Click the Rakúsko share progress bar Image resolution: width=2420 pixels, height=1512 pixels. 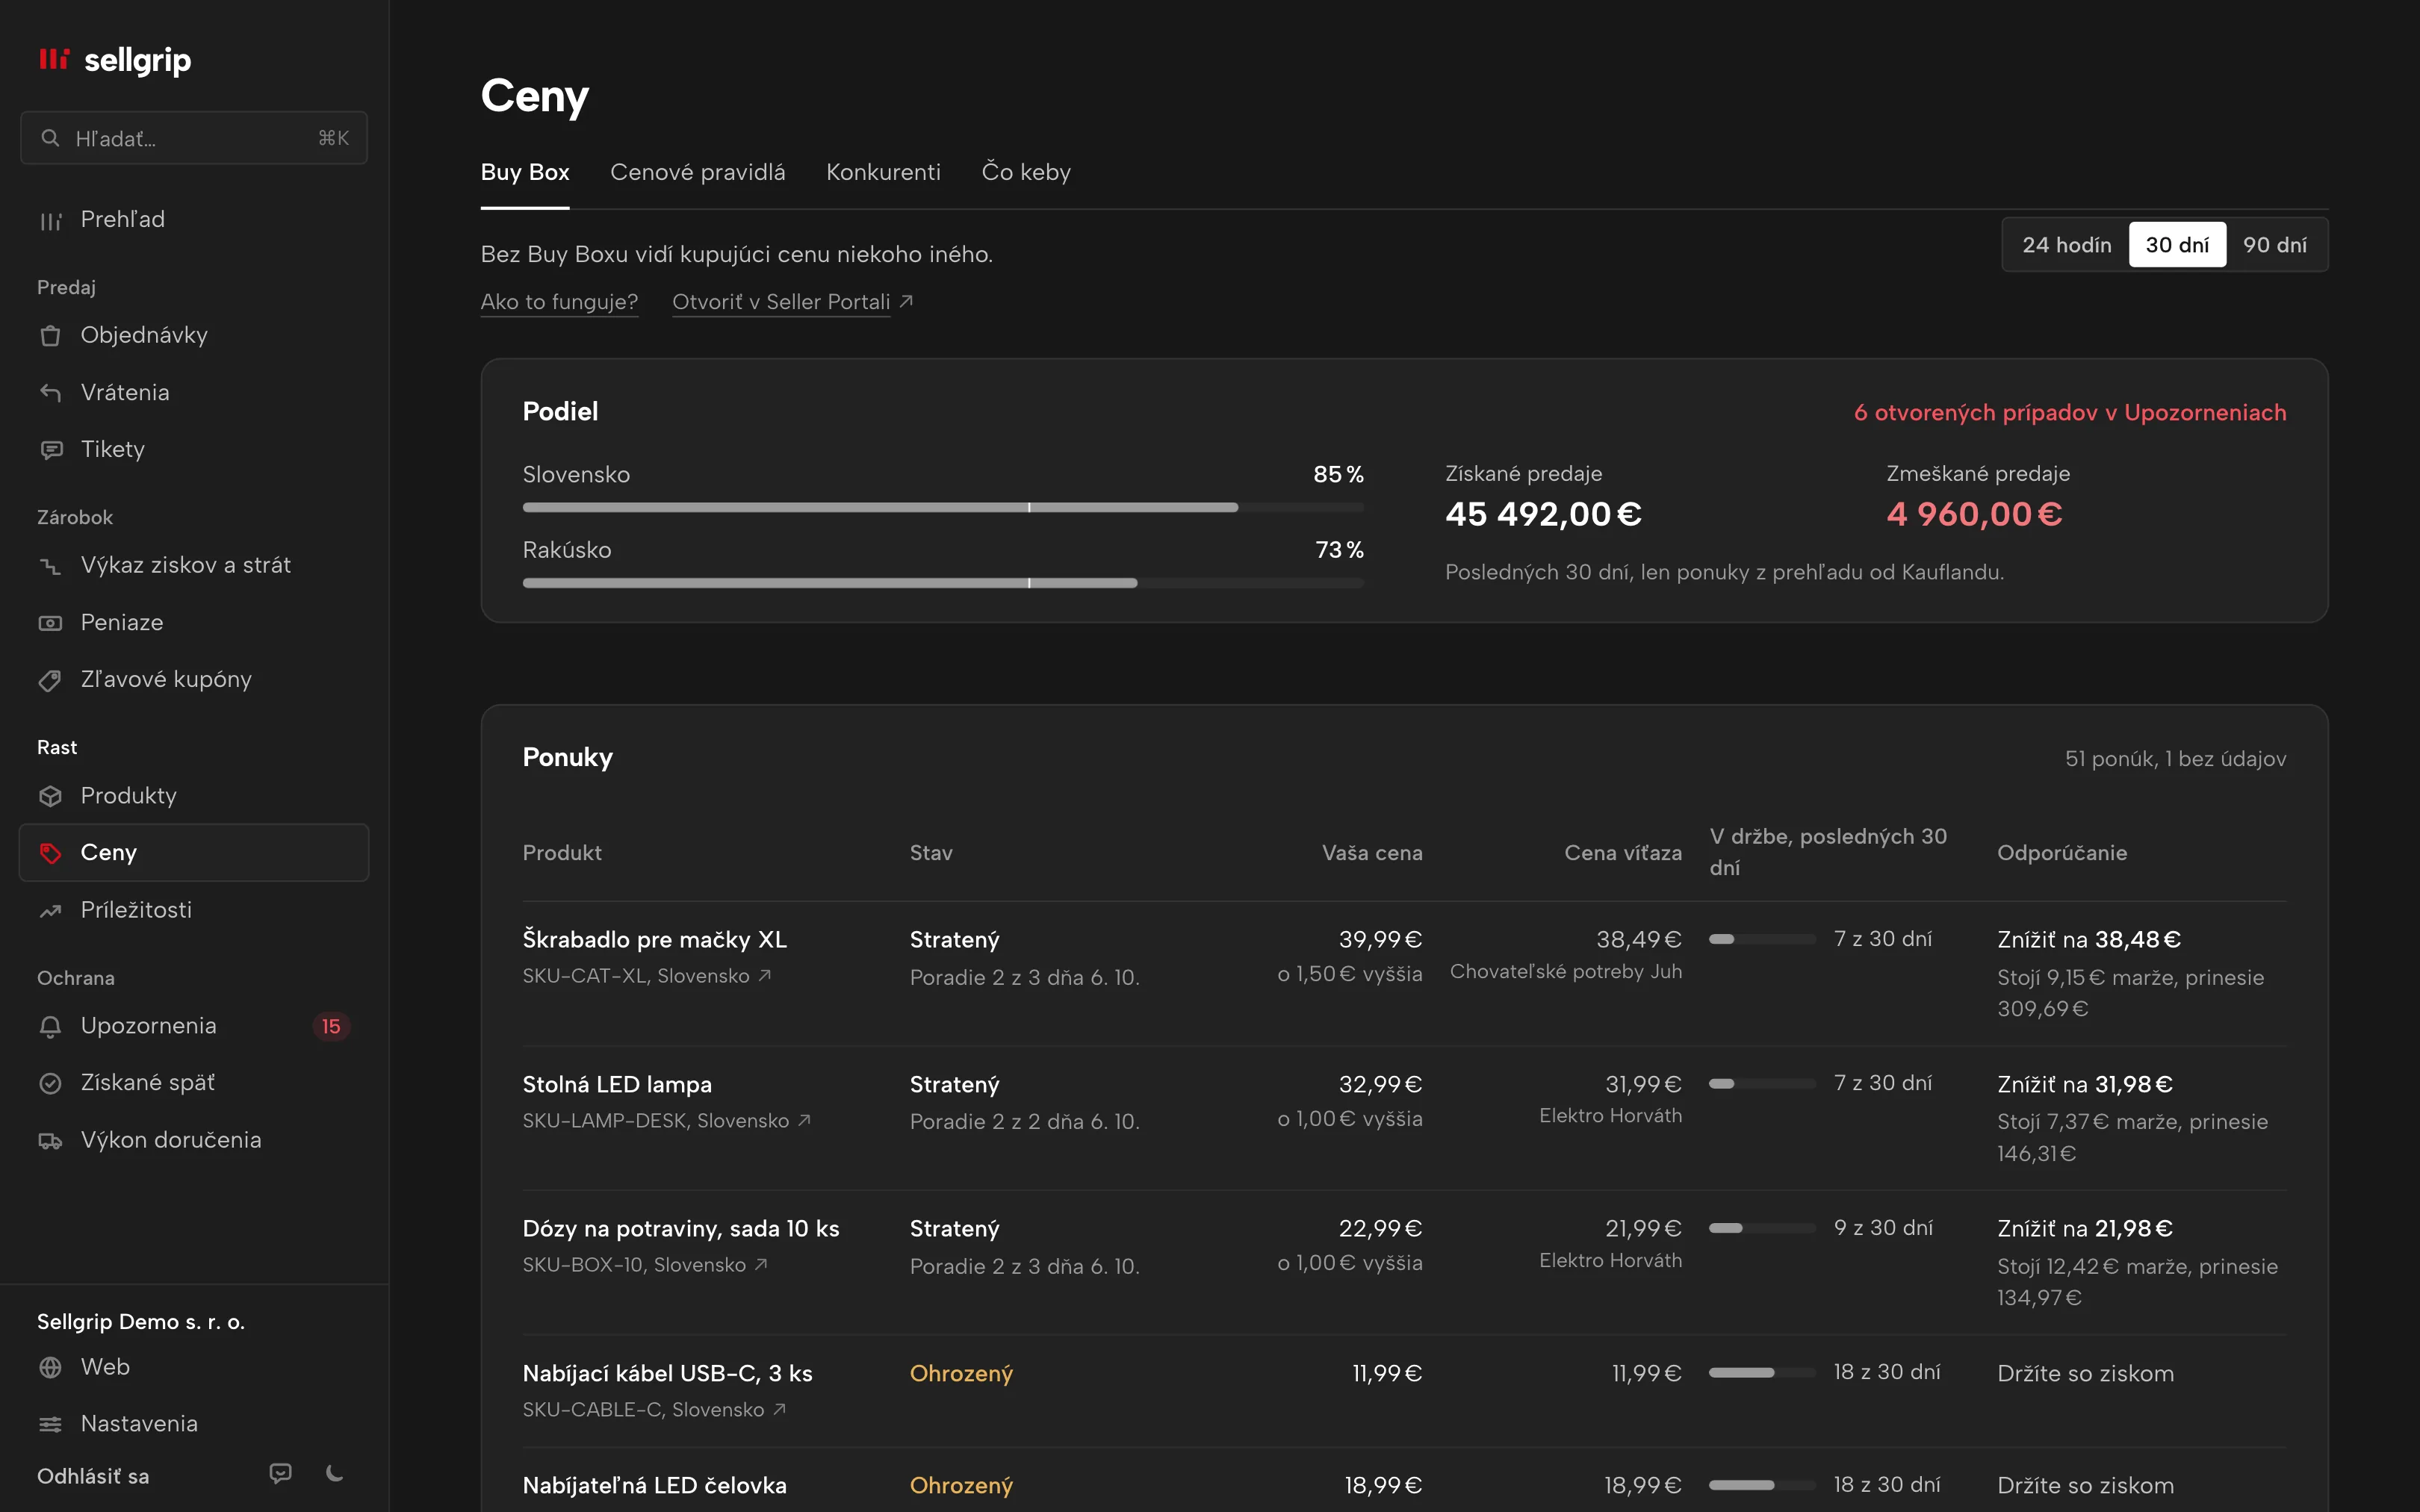click(943, 583)
